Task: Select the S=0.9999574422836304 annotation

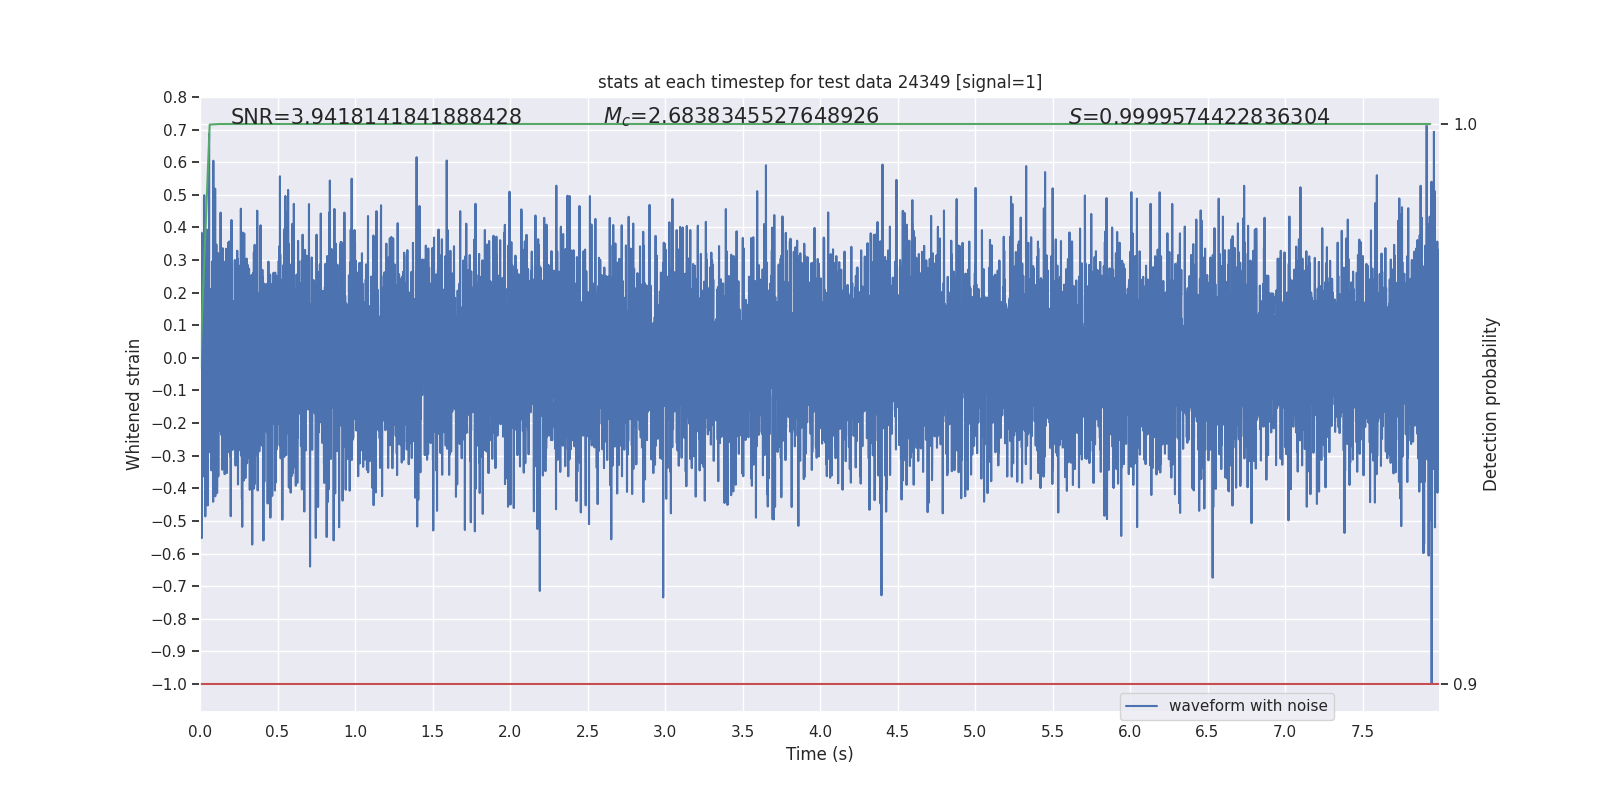Action: [1199, 117]
